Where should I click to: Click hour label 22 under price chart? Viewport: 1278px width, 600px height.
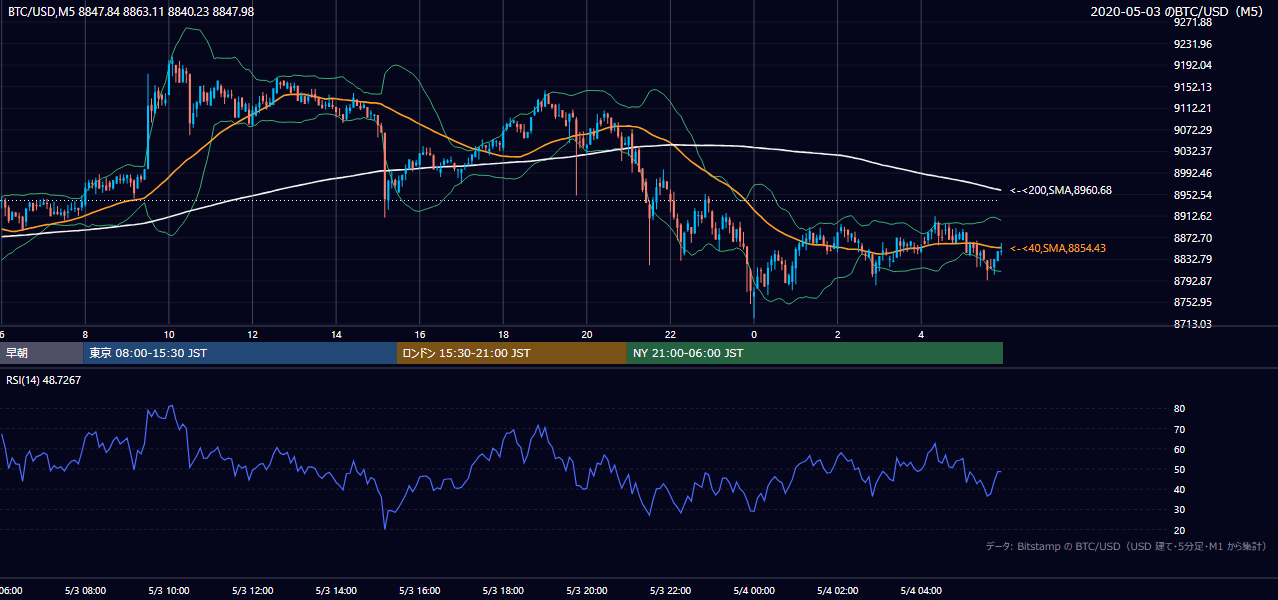click(x=670, y=335)
